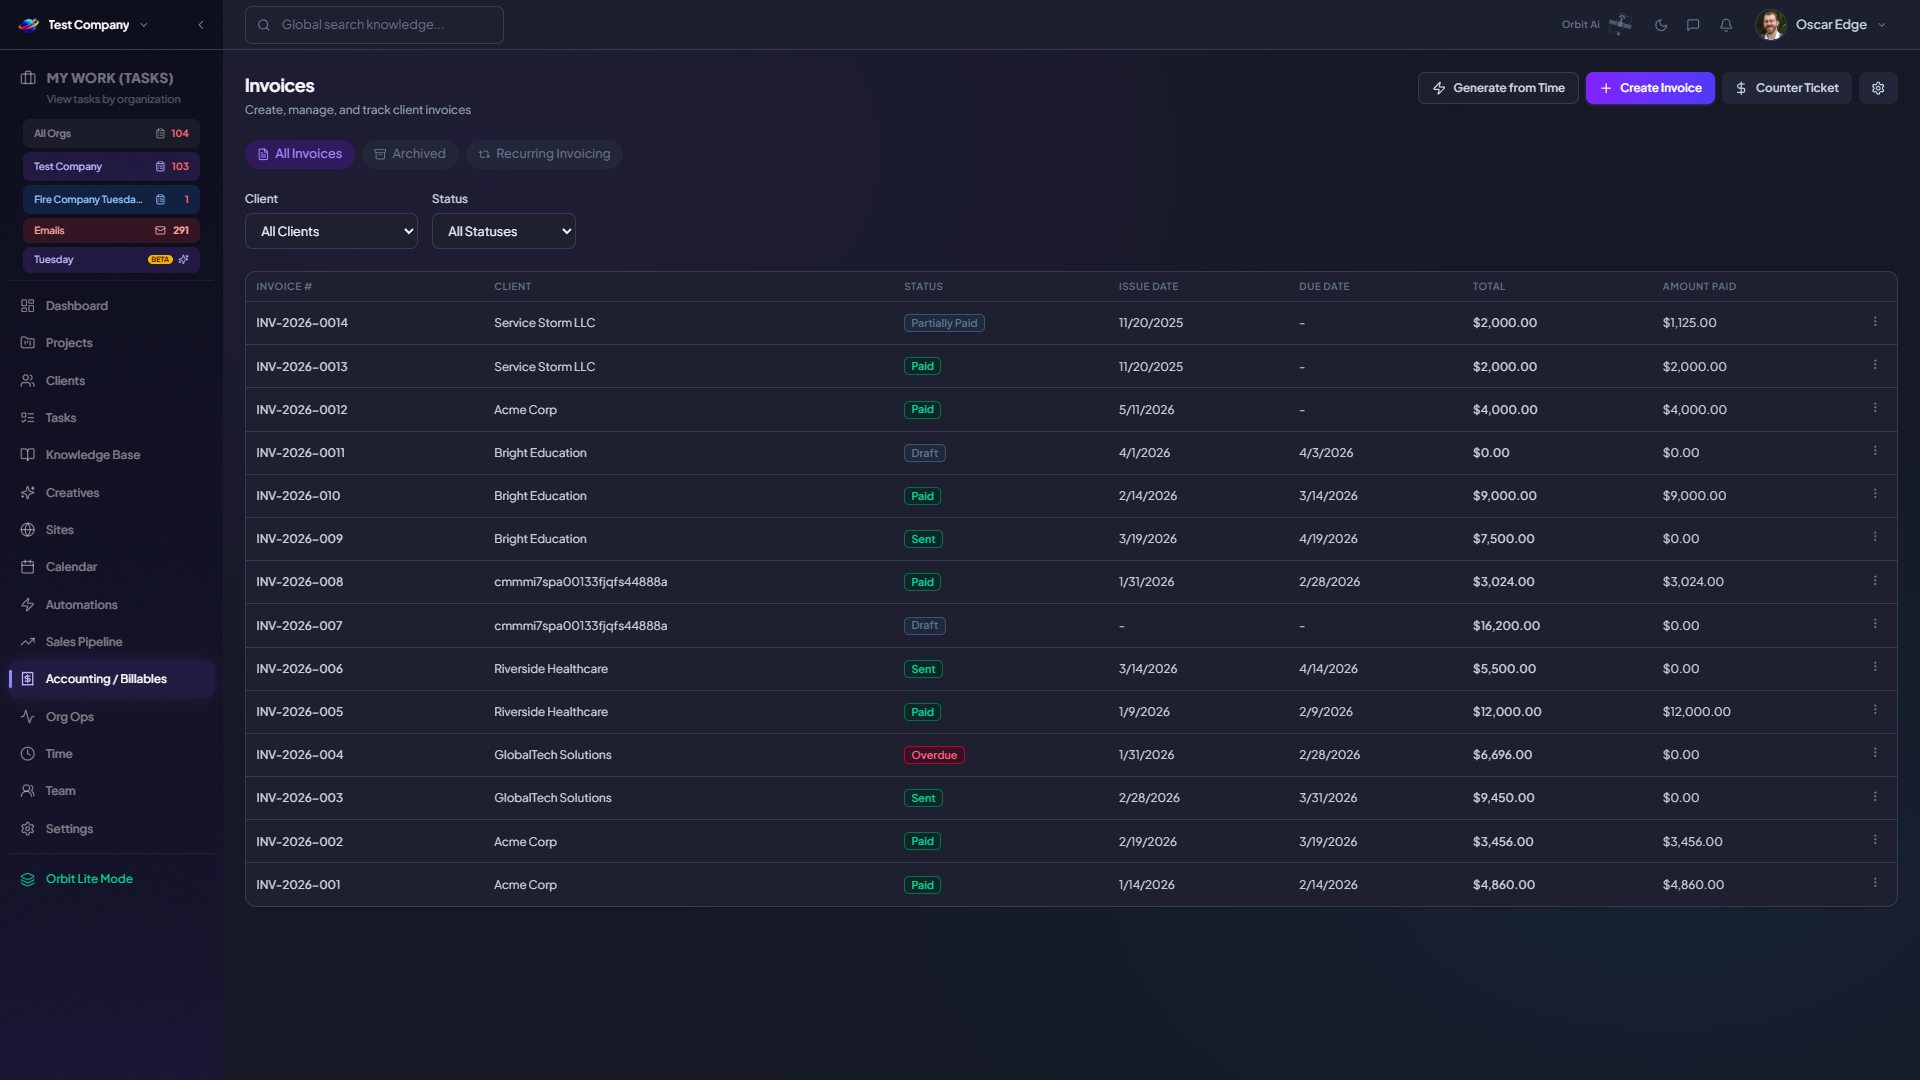Open row menu for INV-2026-002
The image size is (1920, 1080).
[x=1875, y=840]
